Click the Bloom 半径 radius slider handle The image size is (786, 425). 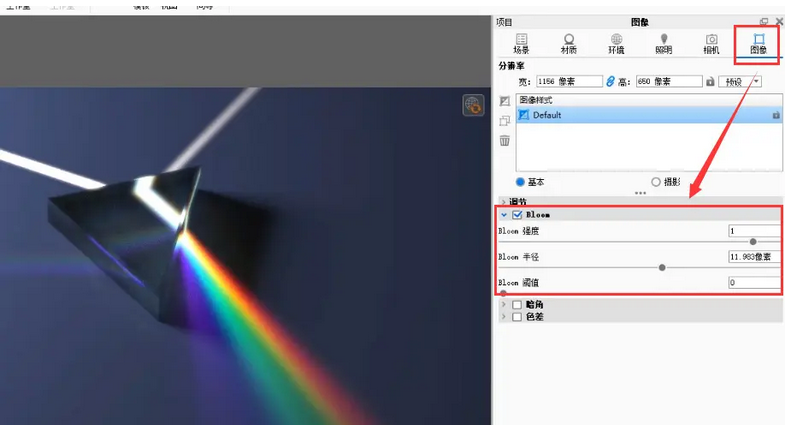[662, 267]
